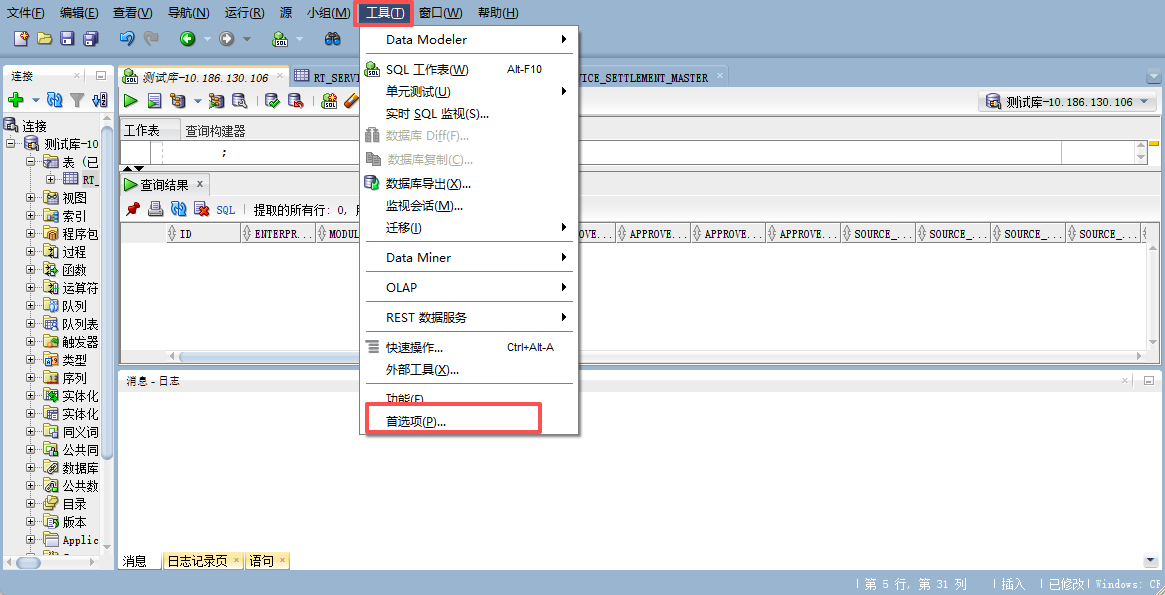
Task: Expand the 视图 tree node
Action: coord(30,198)
